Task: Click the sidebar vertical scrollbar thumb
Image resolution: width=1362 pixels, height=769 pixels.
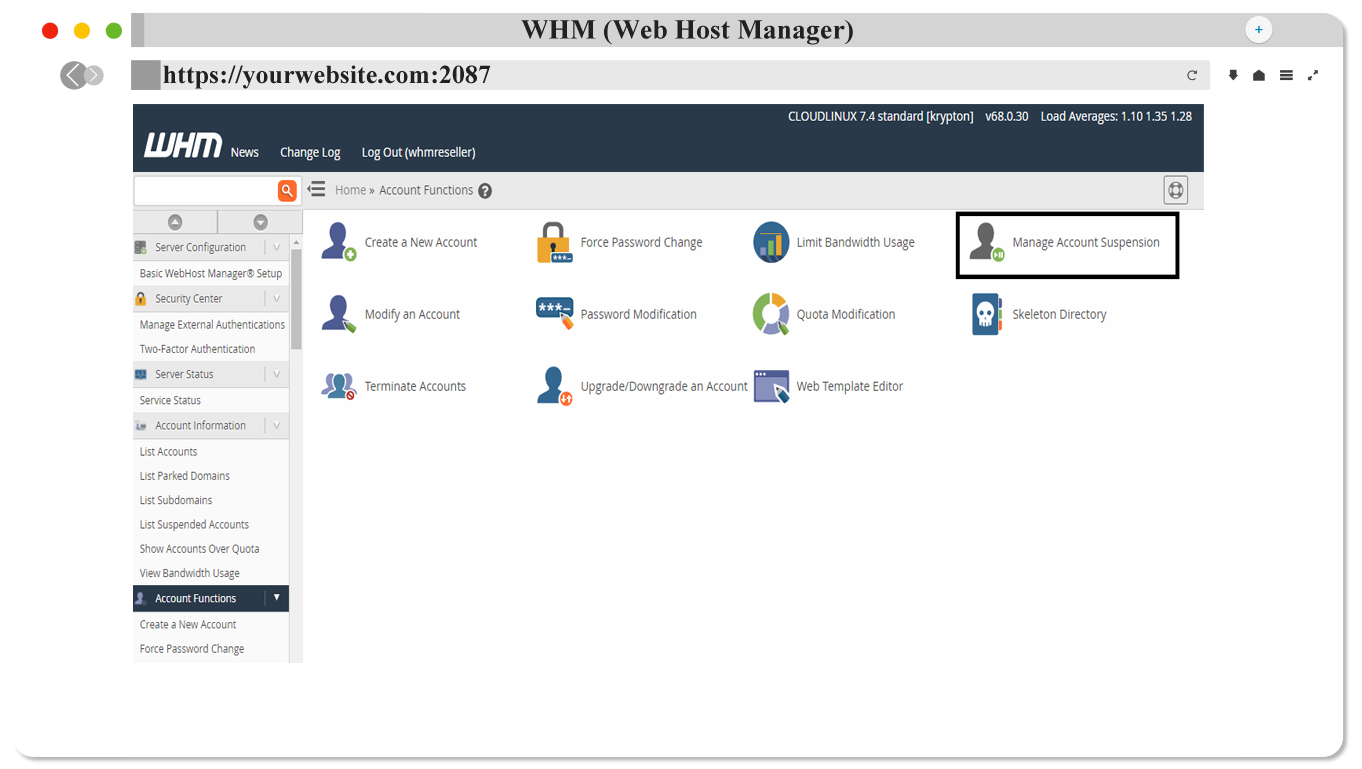Action: 296,299
